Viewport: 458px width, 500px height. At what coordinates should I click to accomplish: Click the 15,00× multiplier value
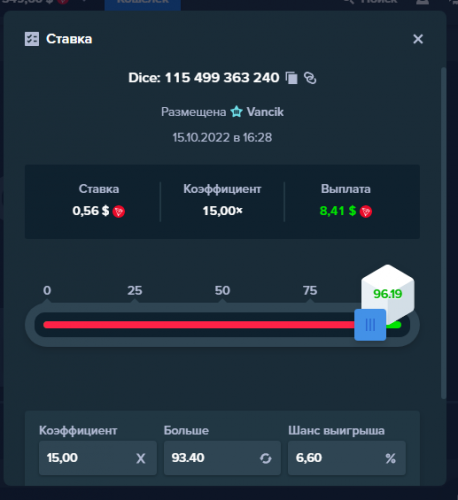point(223,211)
